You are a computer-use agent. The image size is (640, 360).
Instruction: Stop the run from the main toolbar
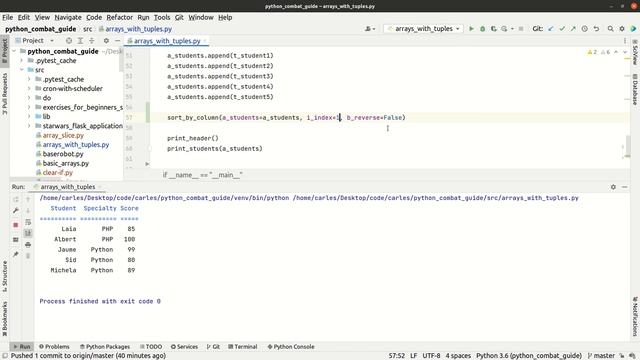click(x=521, y=29)
